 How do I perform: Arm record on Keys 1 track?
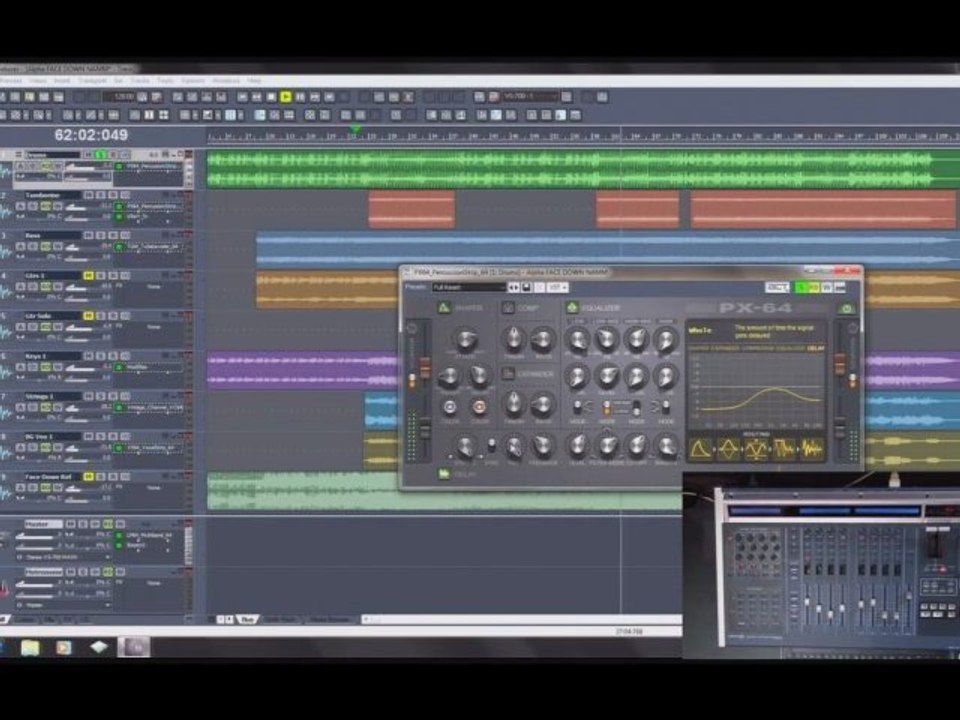[x=113, y=356]
